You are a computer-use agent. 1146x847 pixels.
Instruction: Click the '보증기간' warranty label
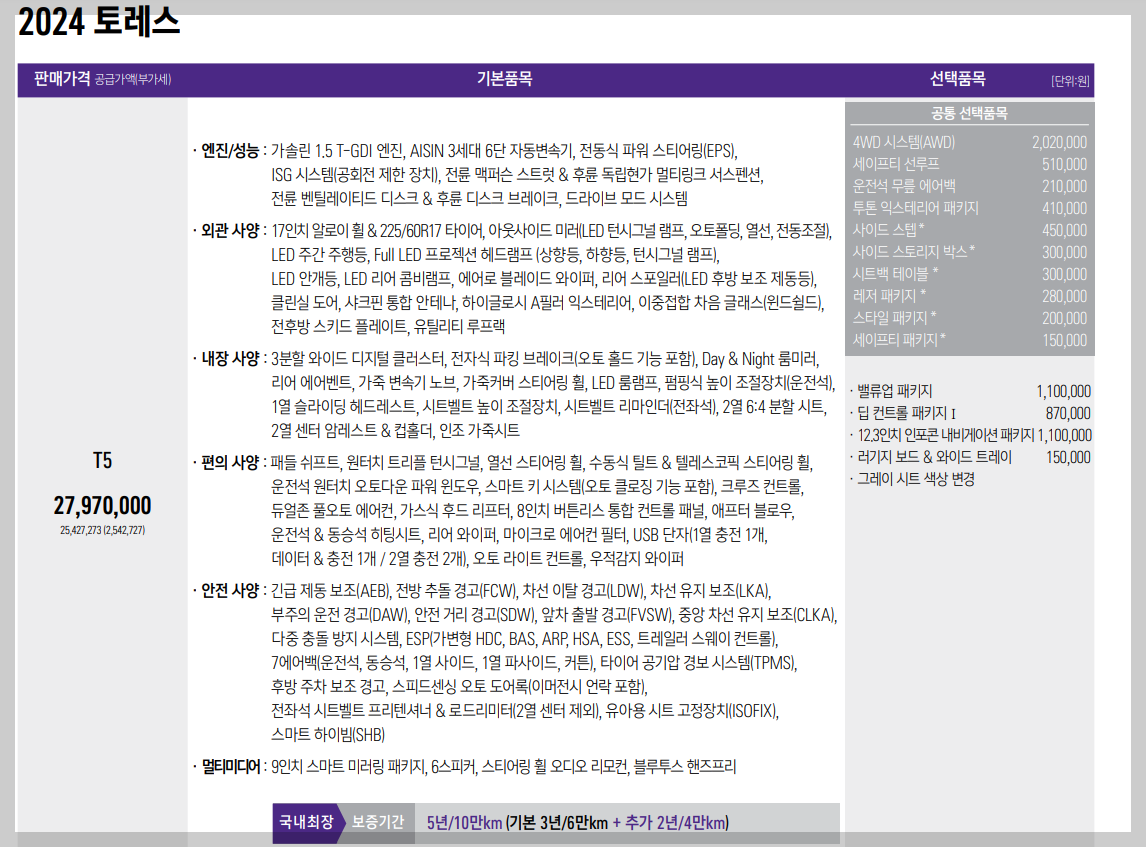pyautogui.click(x=377, y=821)
